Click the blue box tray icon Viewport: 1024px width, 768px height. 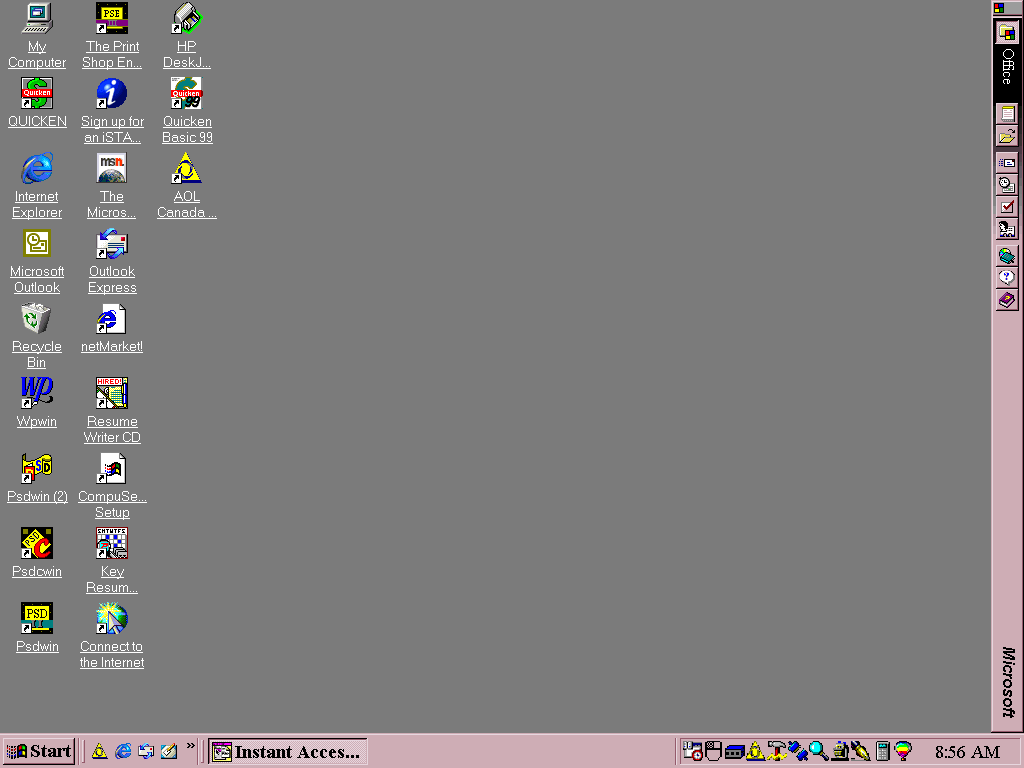(734, 752)
